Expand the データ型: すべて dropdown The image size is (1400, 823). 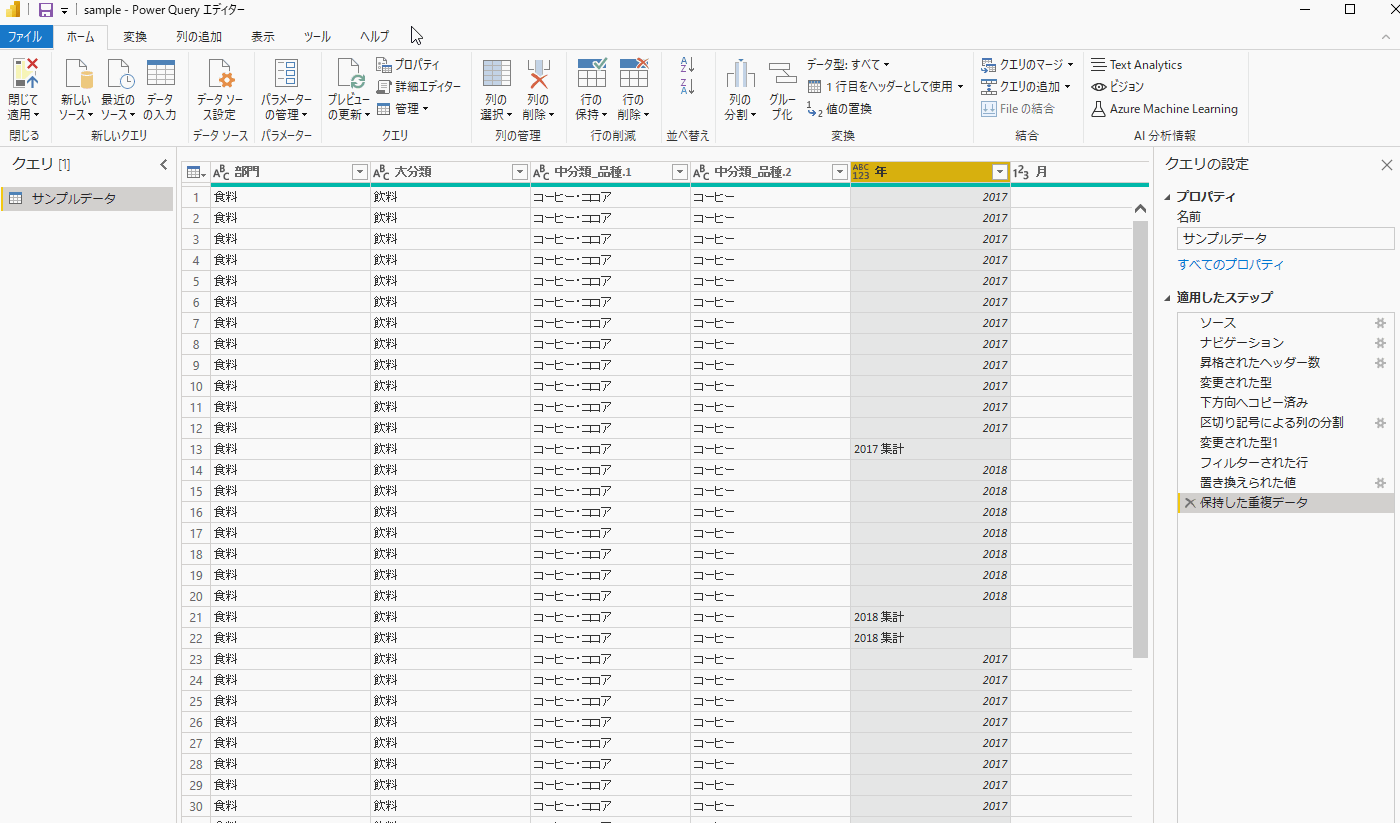pos(848,64)
